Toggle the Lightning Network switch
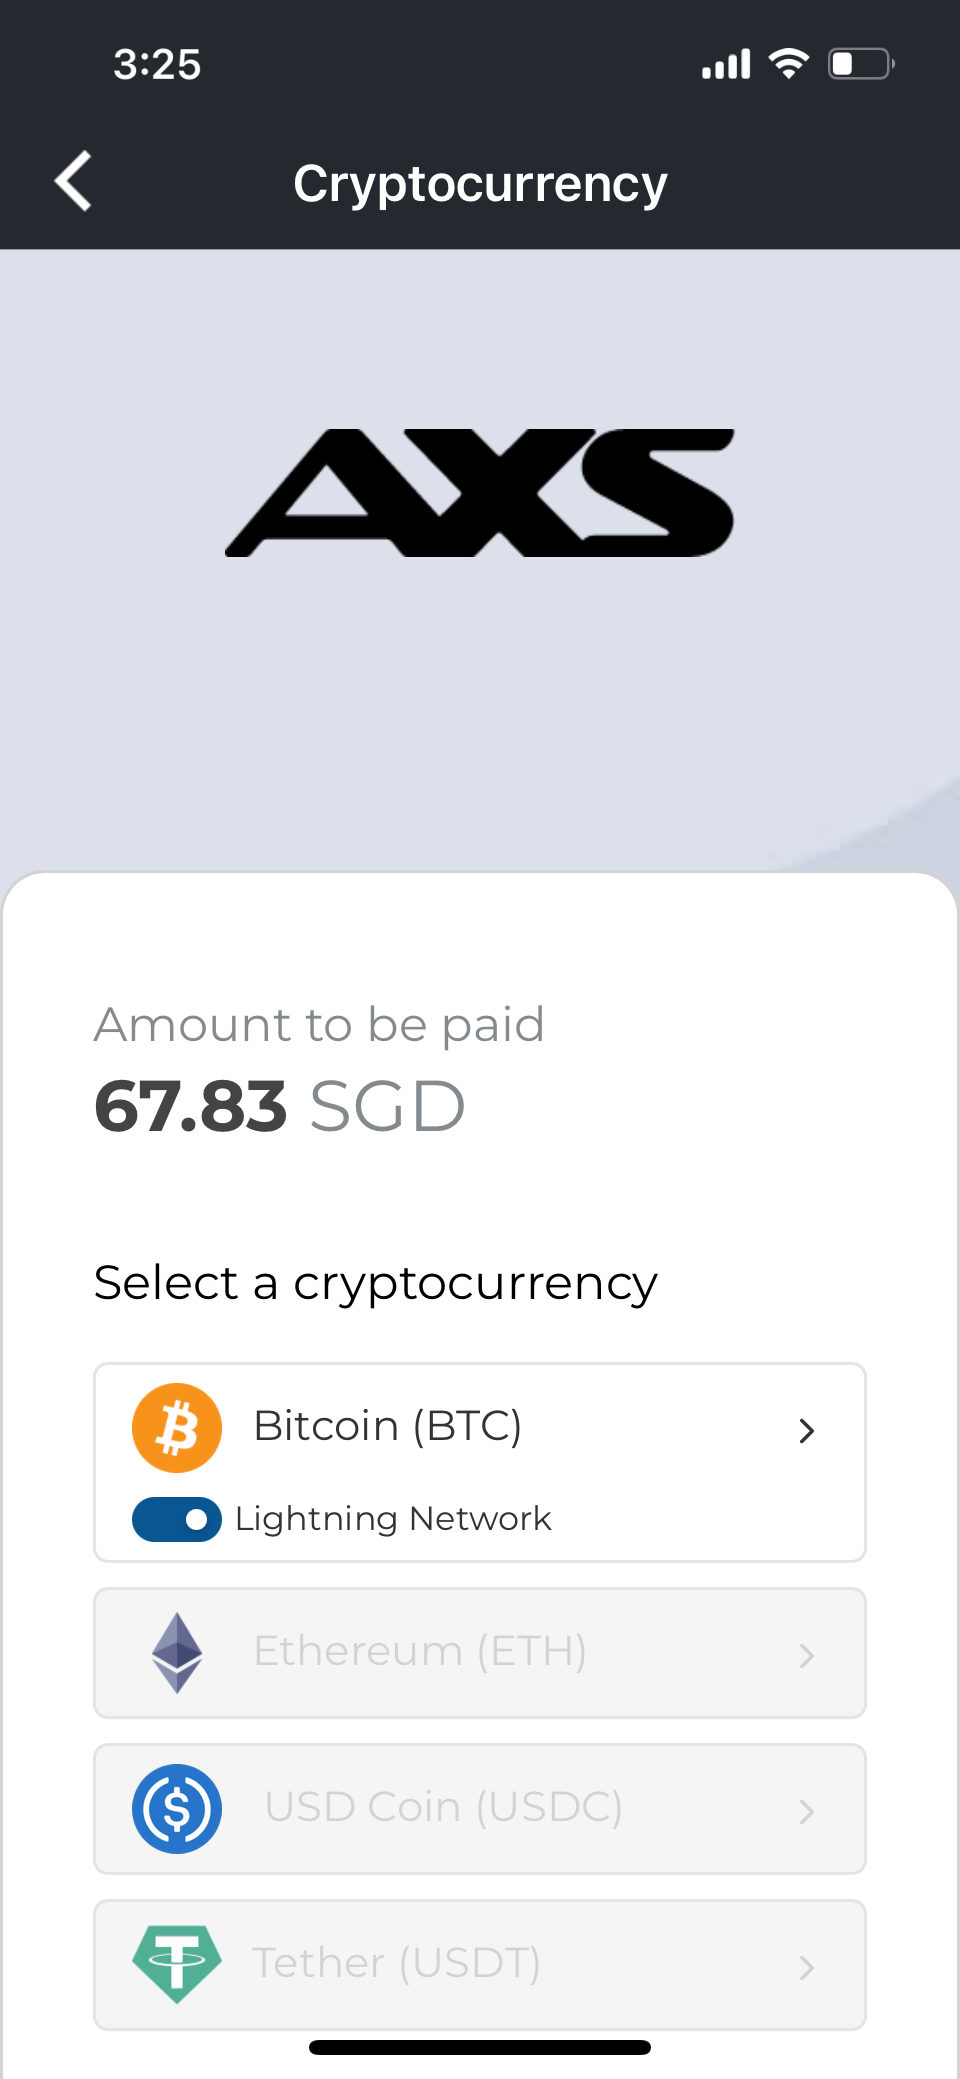 coord(177,1519)
